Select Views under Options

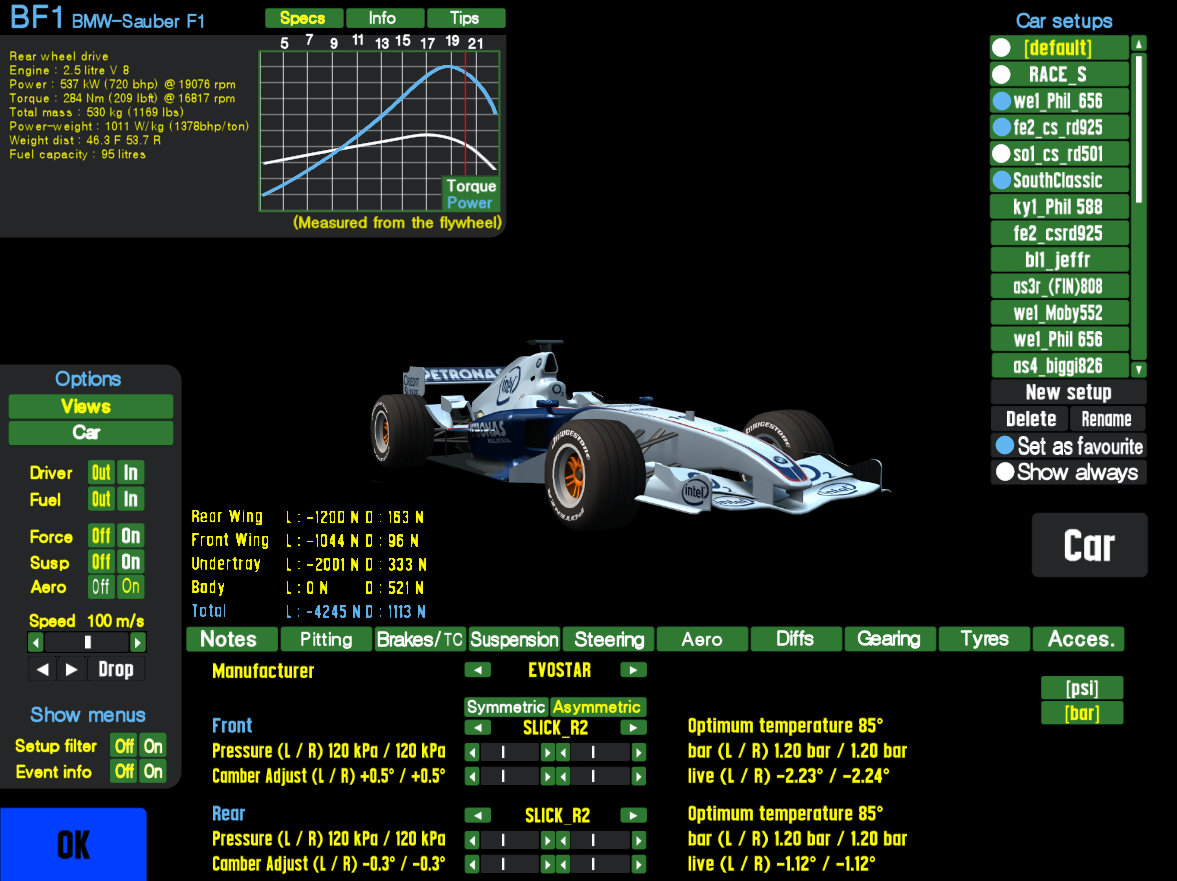tap(91, 407)
